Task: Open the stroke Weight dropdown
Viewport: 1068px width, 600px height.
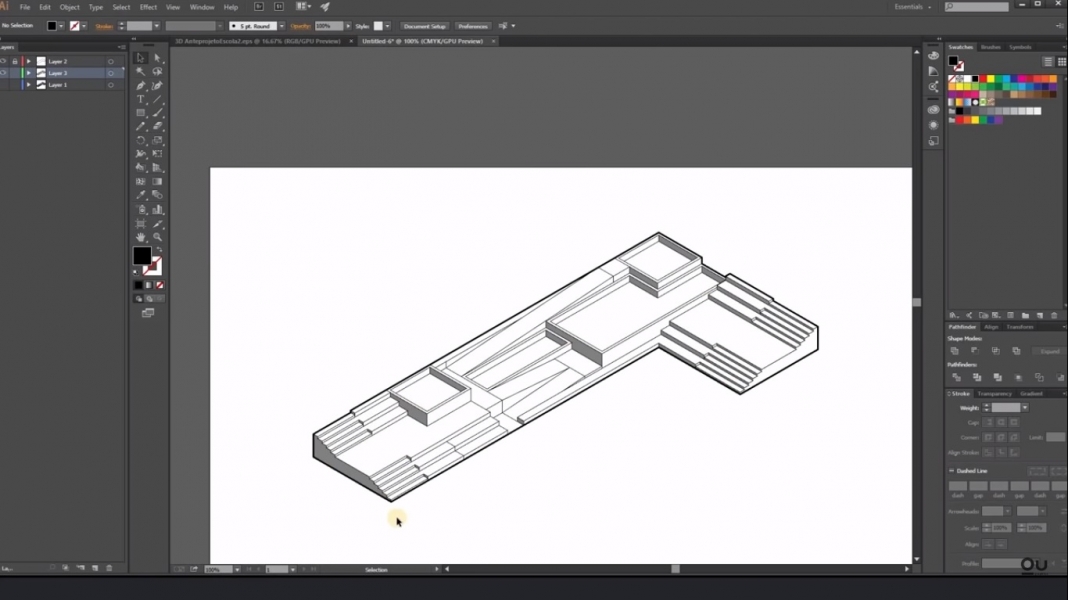Action: pyautogui.click(x=1025, y=408)
